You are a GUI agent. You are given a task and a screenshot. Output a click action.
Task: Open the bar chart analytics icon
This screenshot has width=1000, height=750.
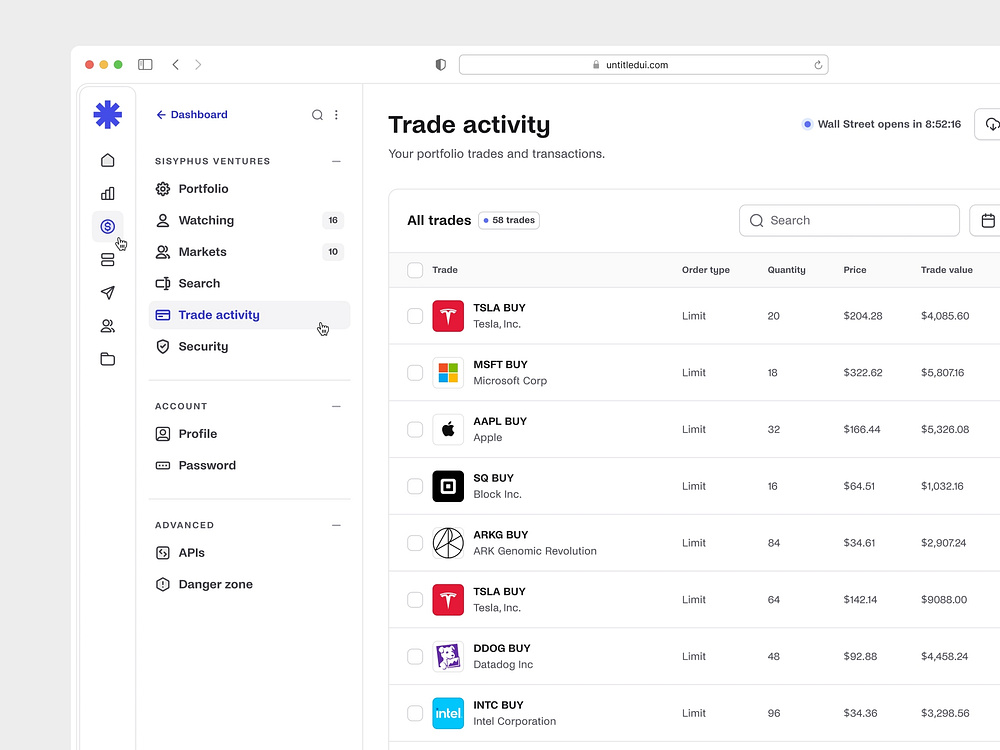coord(108,193)
